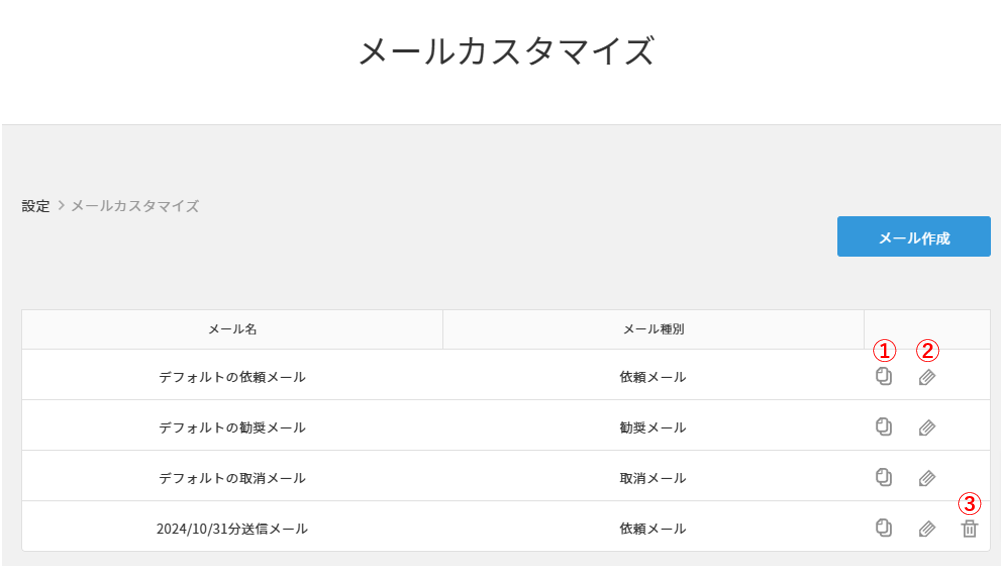Select the 2024/10/31分送信メール name cell
Screen dimensions: 1005x568
232,528
